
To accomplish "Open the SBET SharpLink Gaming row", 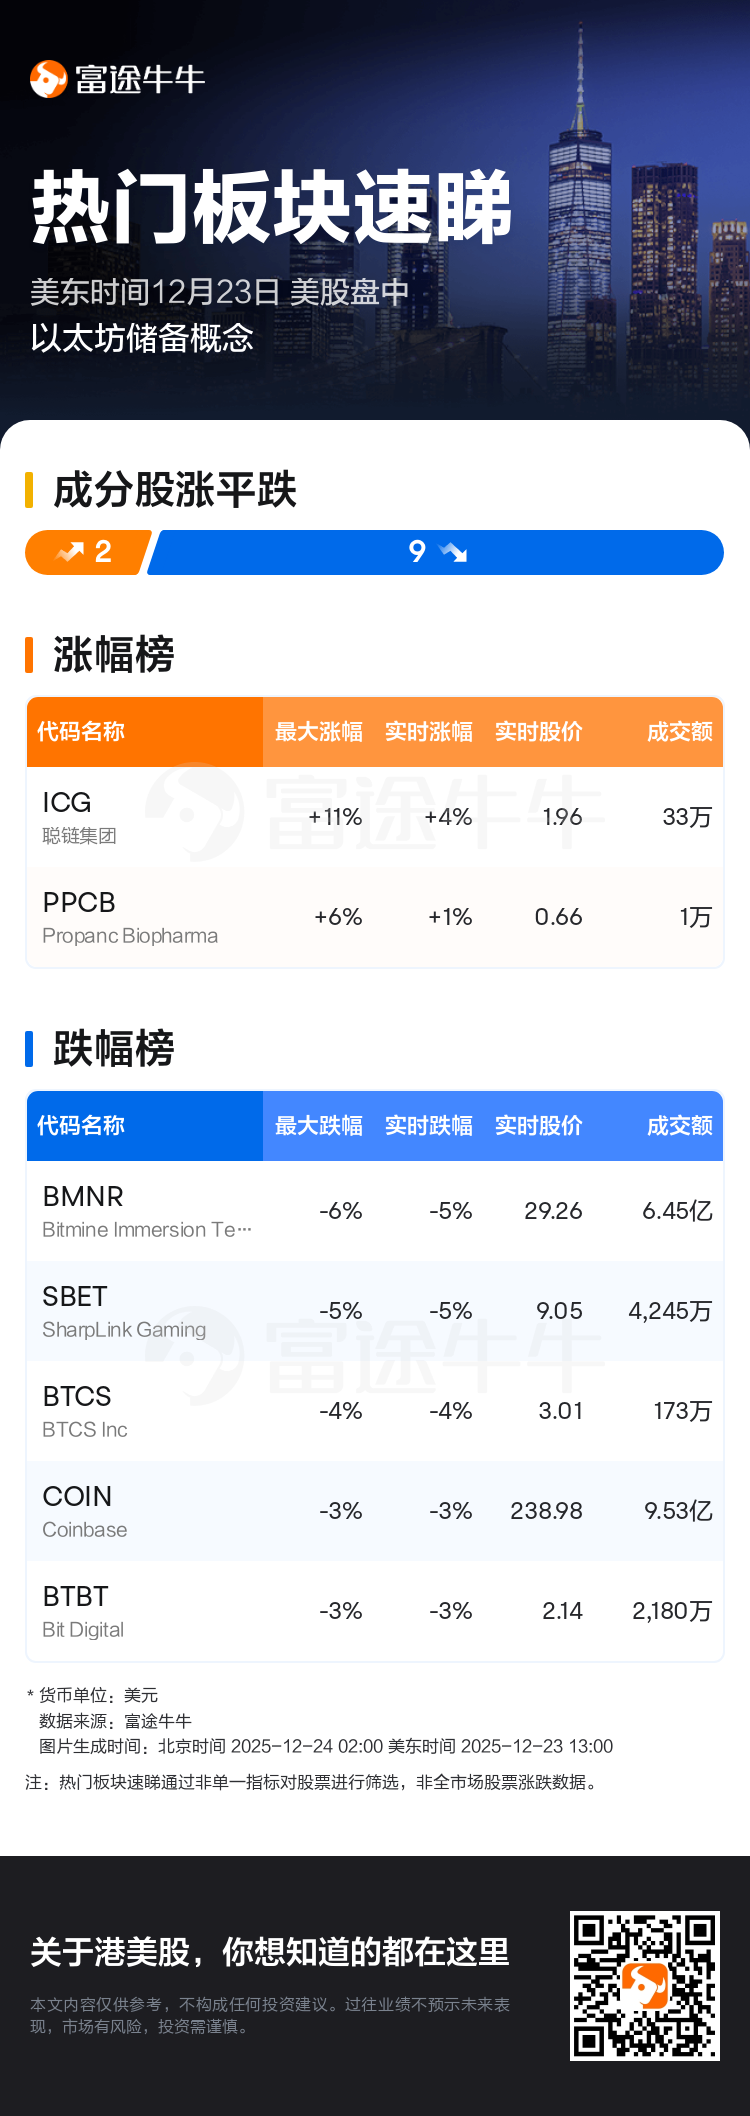I will 375,1311.
